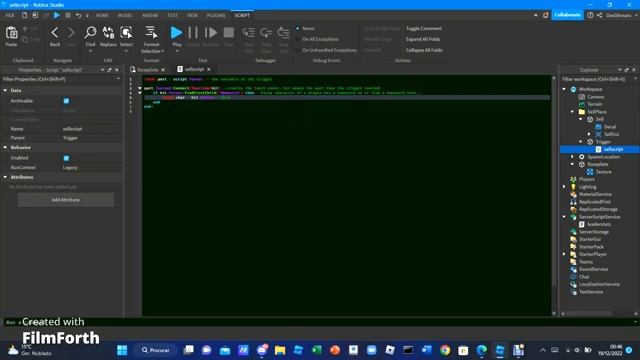The image size is (640, 360).
Task: Collapse the Data properties section
Action: point(5,90)
